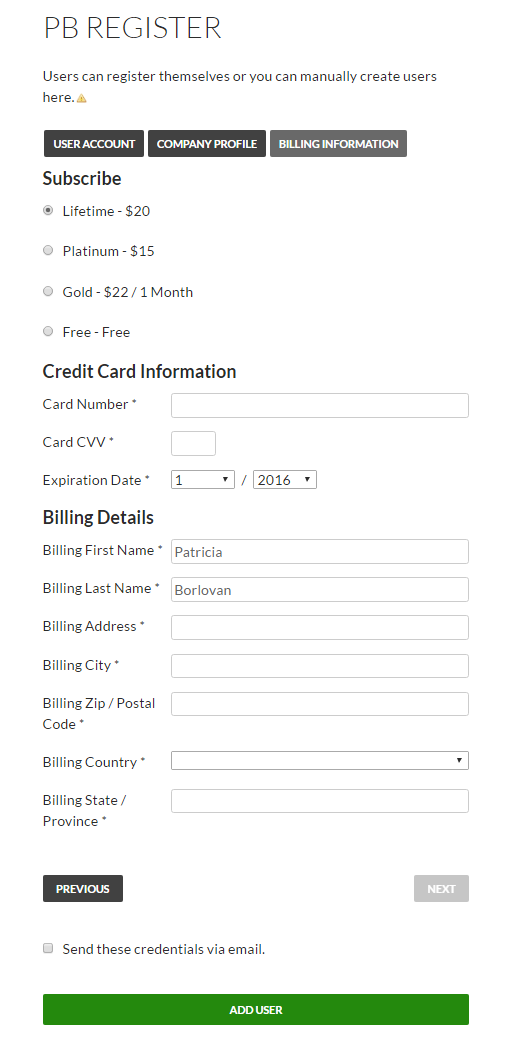The height and width of the screenshot is (1042, 529).
Task: Select the Billing Zip / Postal Code field
Action: pyautogui.click(x=320, y=704)
